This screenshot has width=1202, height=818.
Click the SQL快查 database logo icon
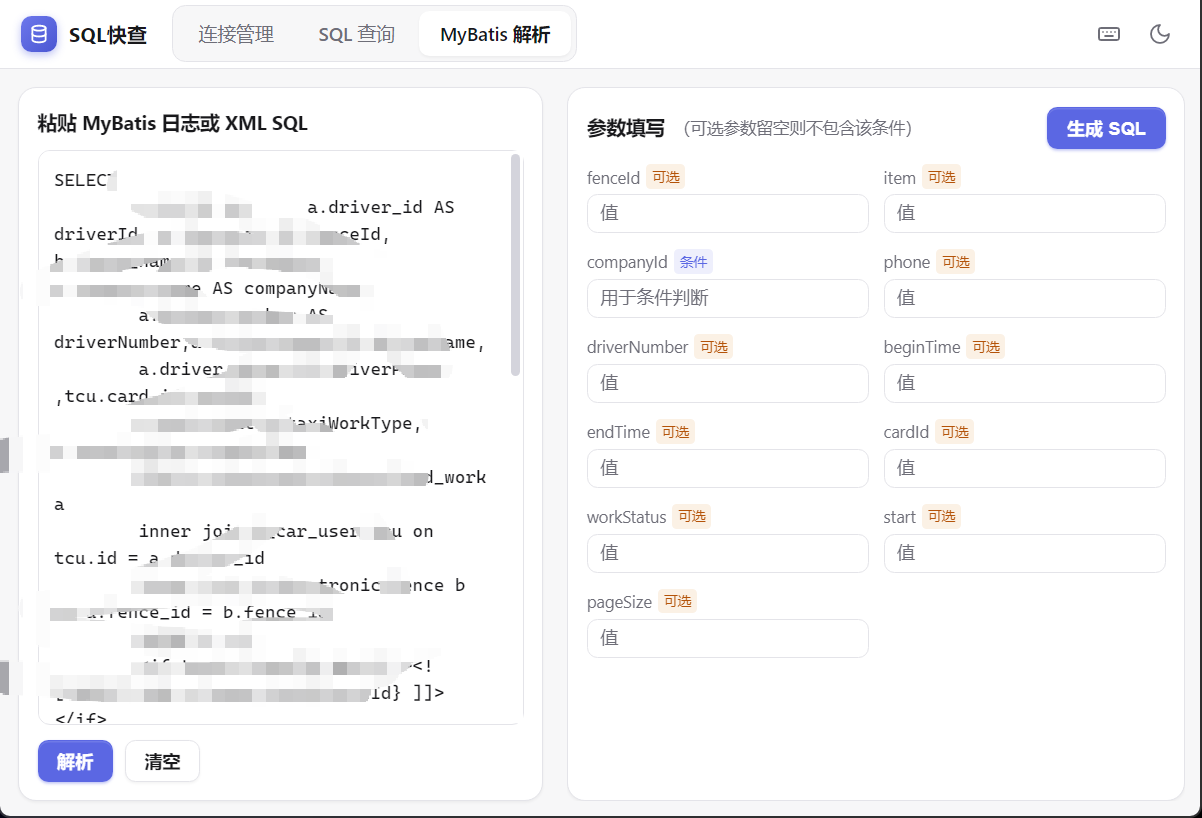[x=39, y=34]
